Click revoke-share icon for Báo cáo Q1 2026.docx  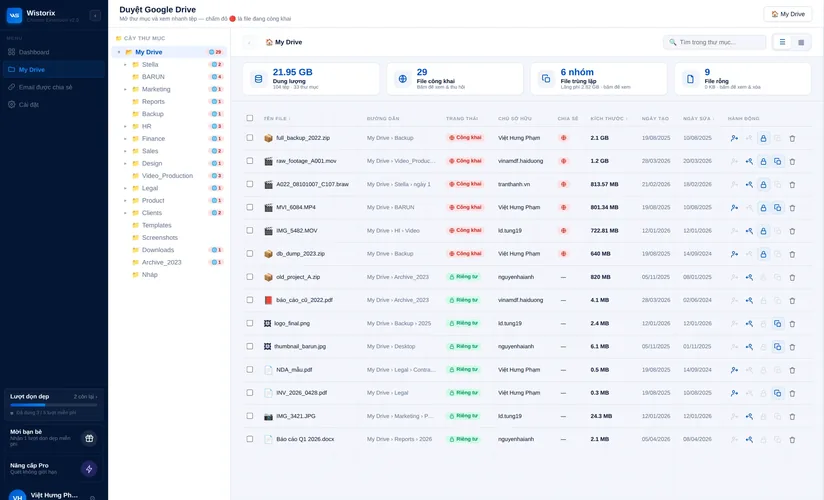(749, 440)
